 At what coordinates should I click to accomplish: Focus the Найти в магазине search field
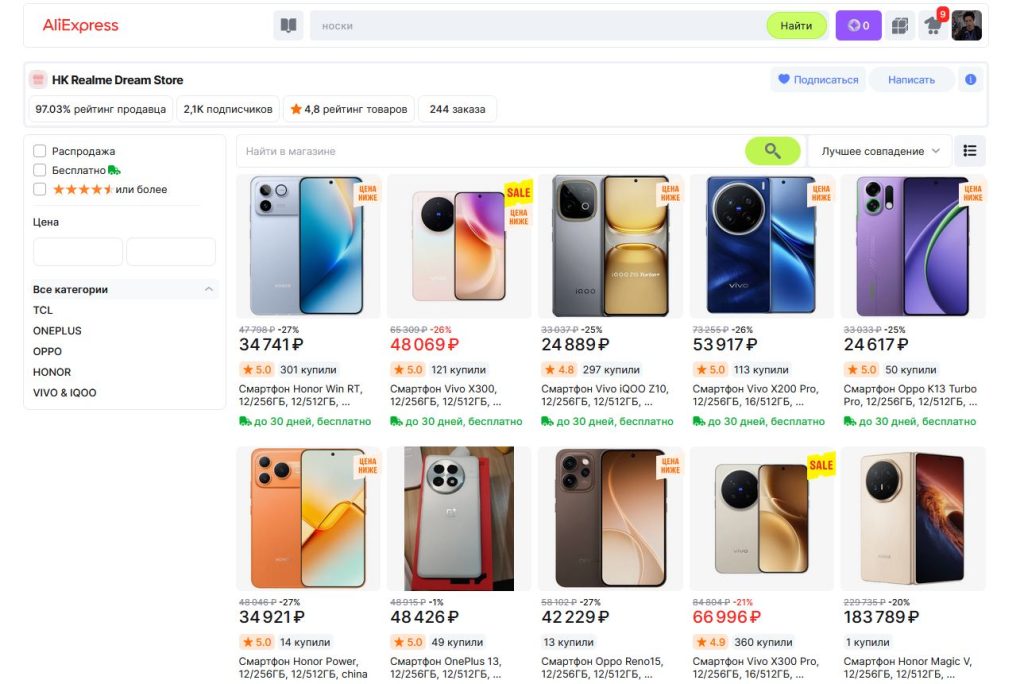pyautogui.click(x=490, y=151)
